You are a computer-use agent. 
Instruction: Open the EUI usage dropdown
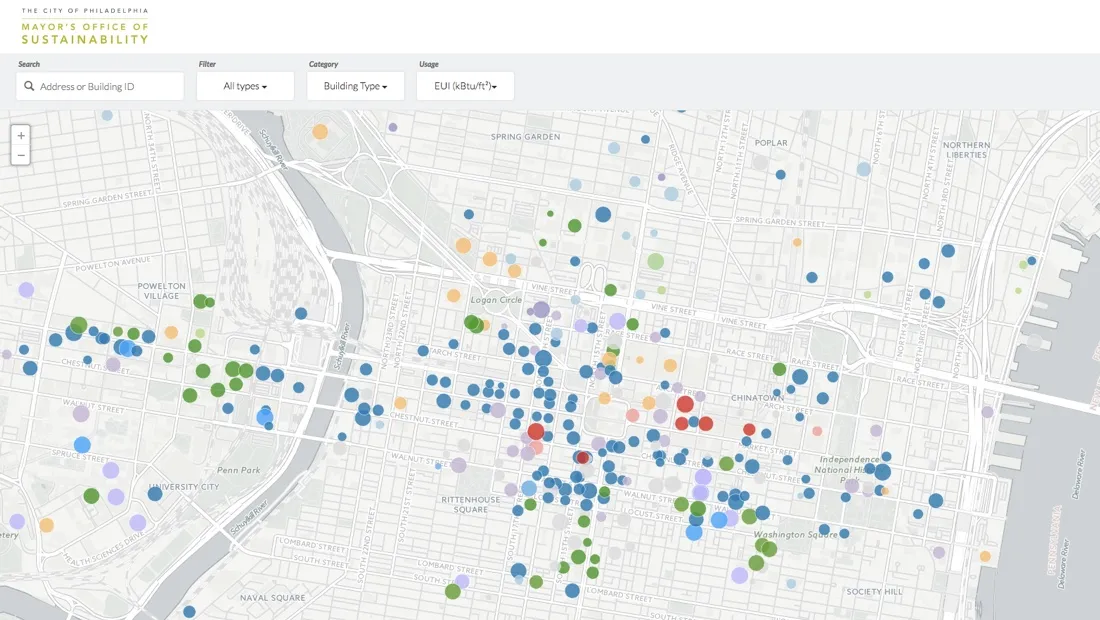[465, 86]
